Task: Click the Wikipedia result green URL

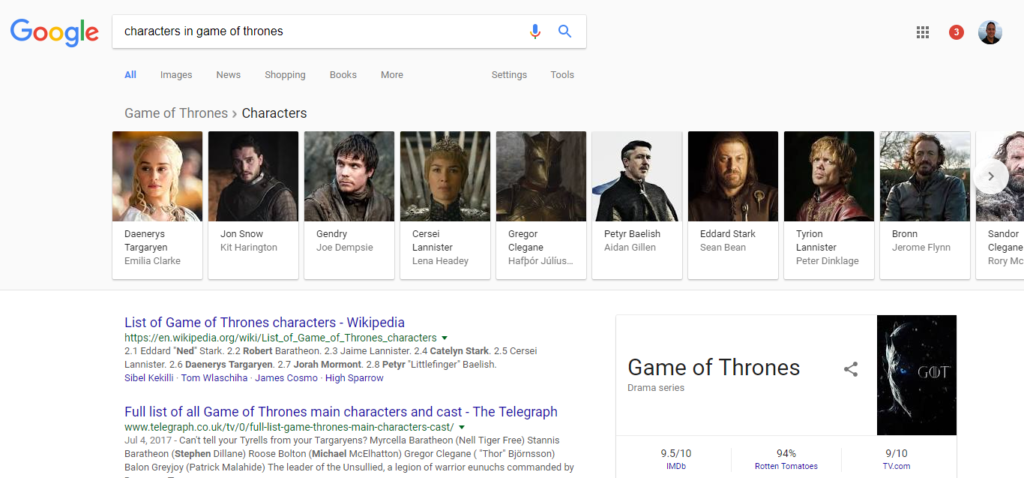Action: (x=280, y=338)
